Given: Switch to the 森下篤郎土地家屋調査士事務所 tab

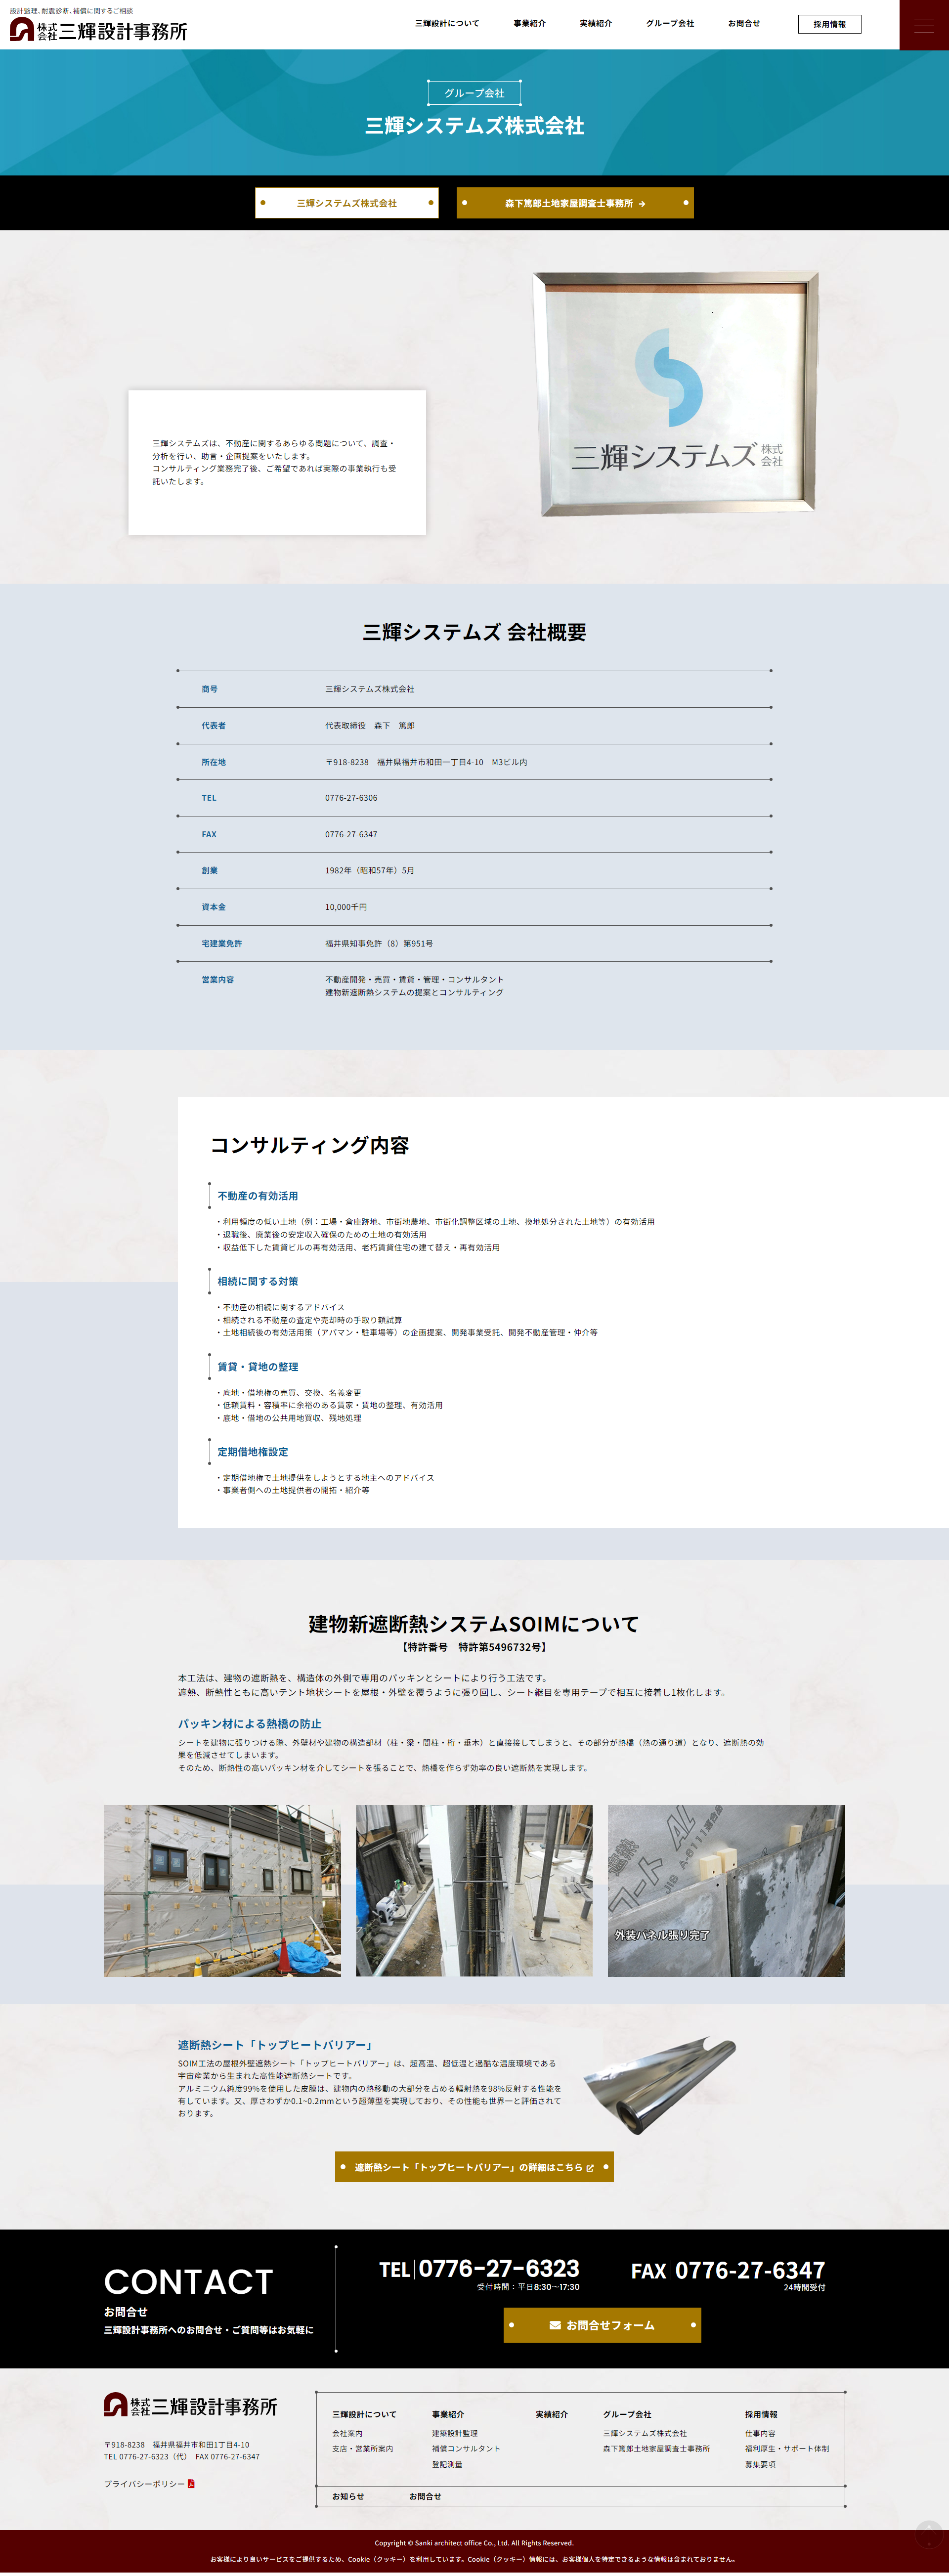Looking at the screenshot, I should [577, 203].
